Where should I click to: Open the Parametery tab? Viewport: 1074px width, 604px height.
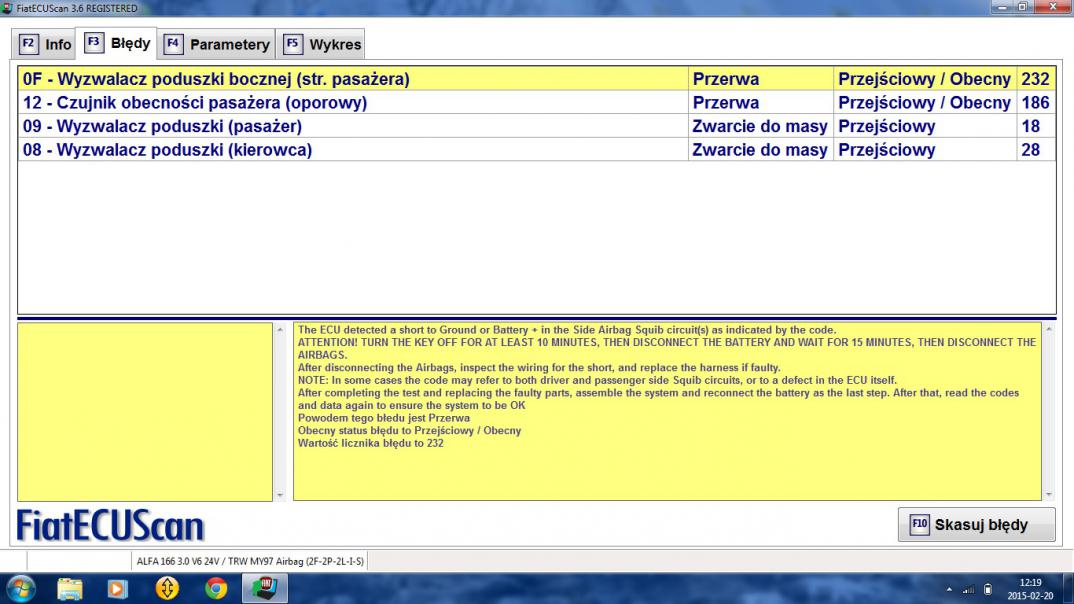[x=216, y=45]
